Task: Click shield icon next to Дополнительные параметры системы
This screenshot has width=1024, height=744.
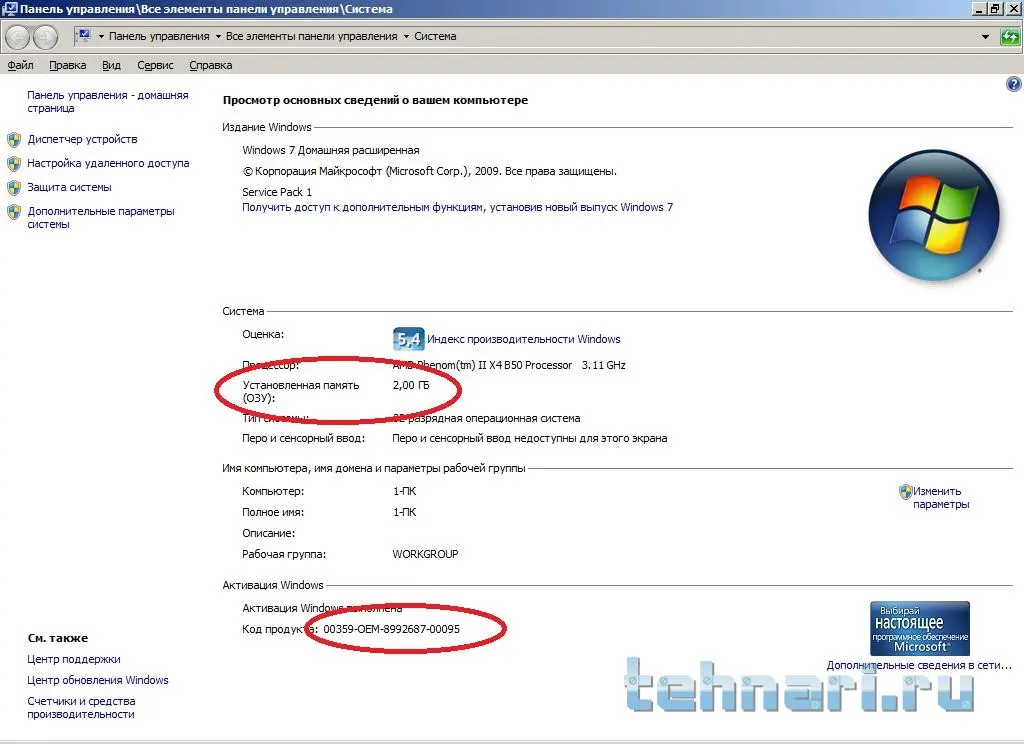Action: click(14, 212)
